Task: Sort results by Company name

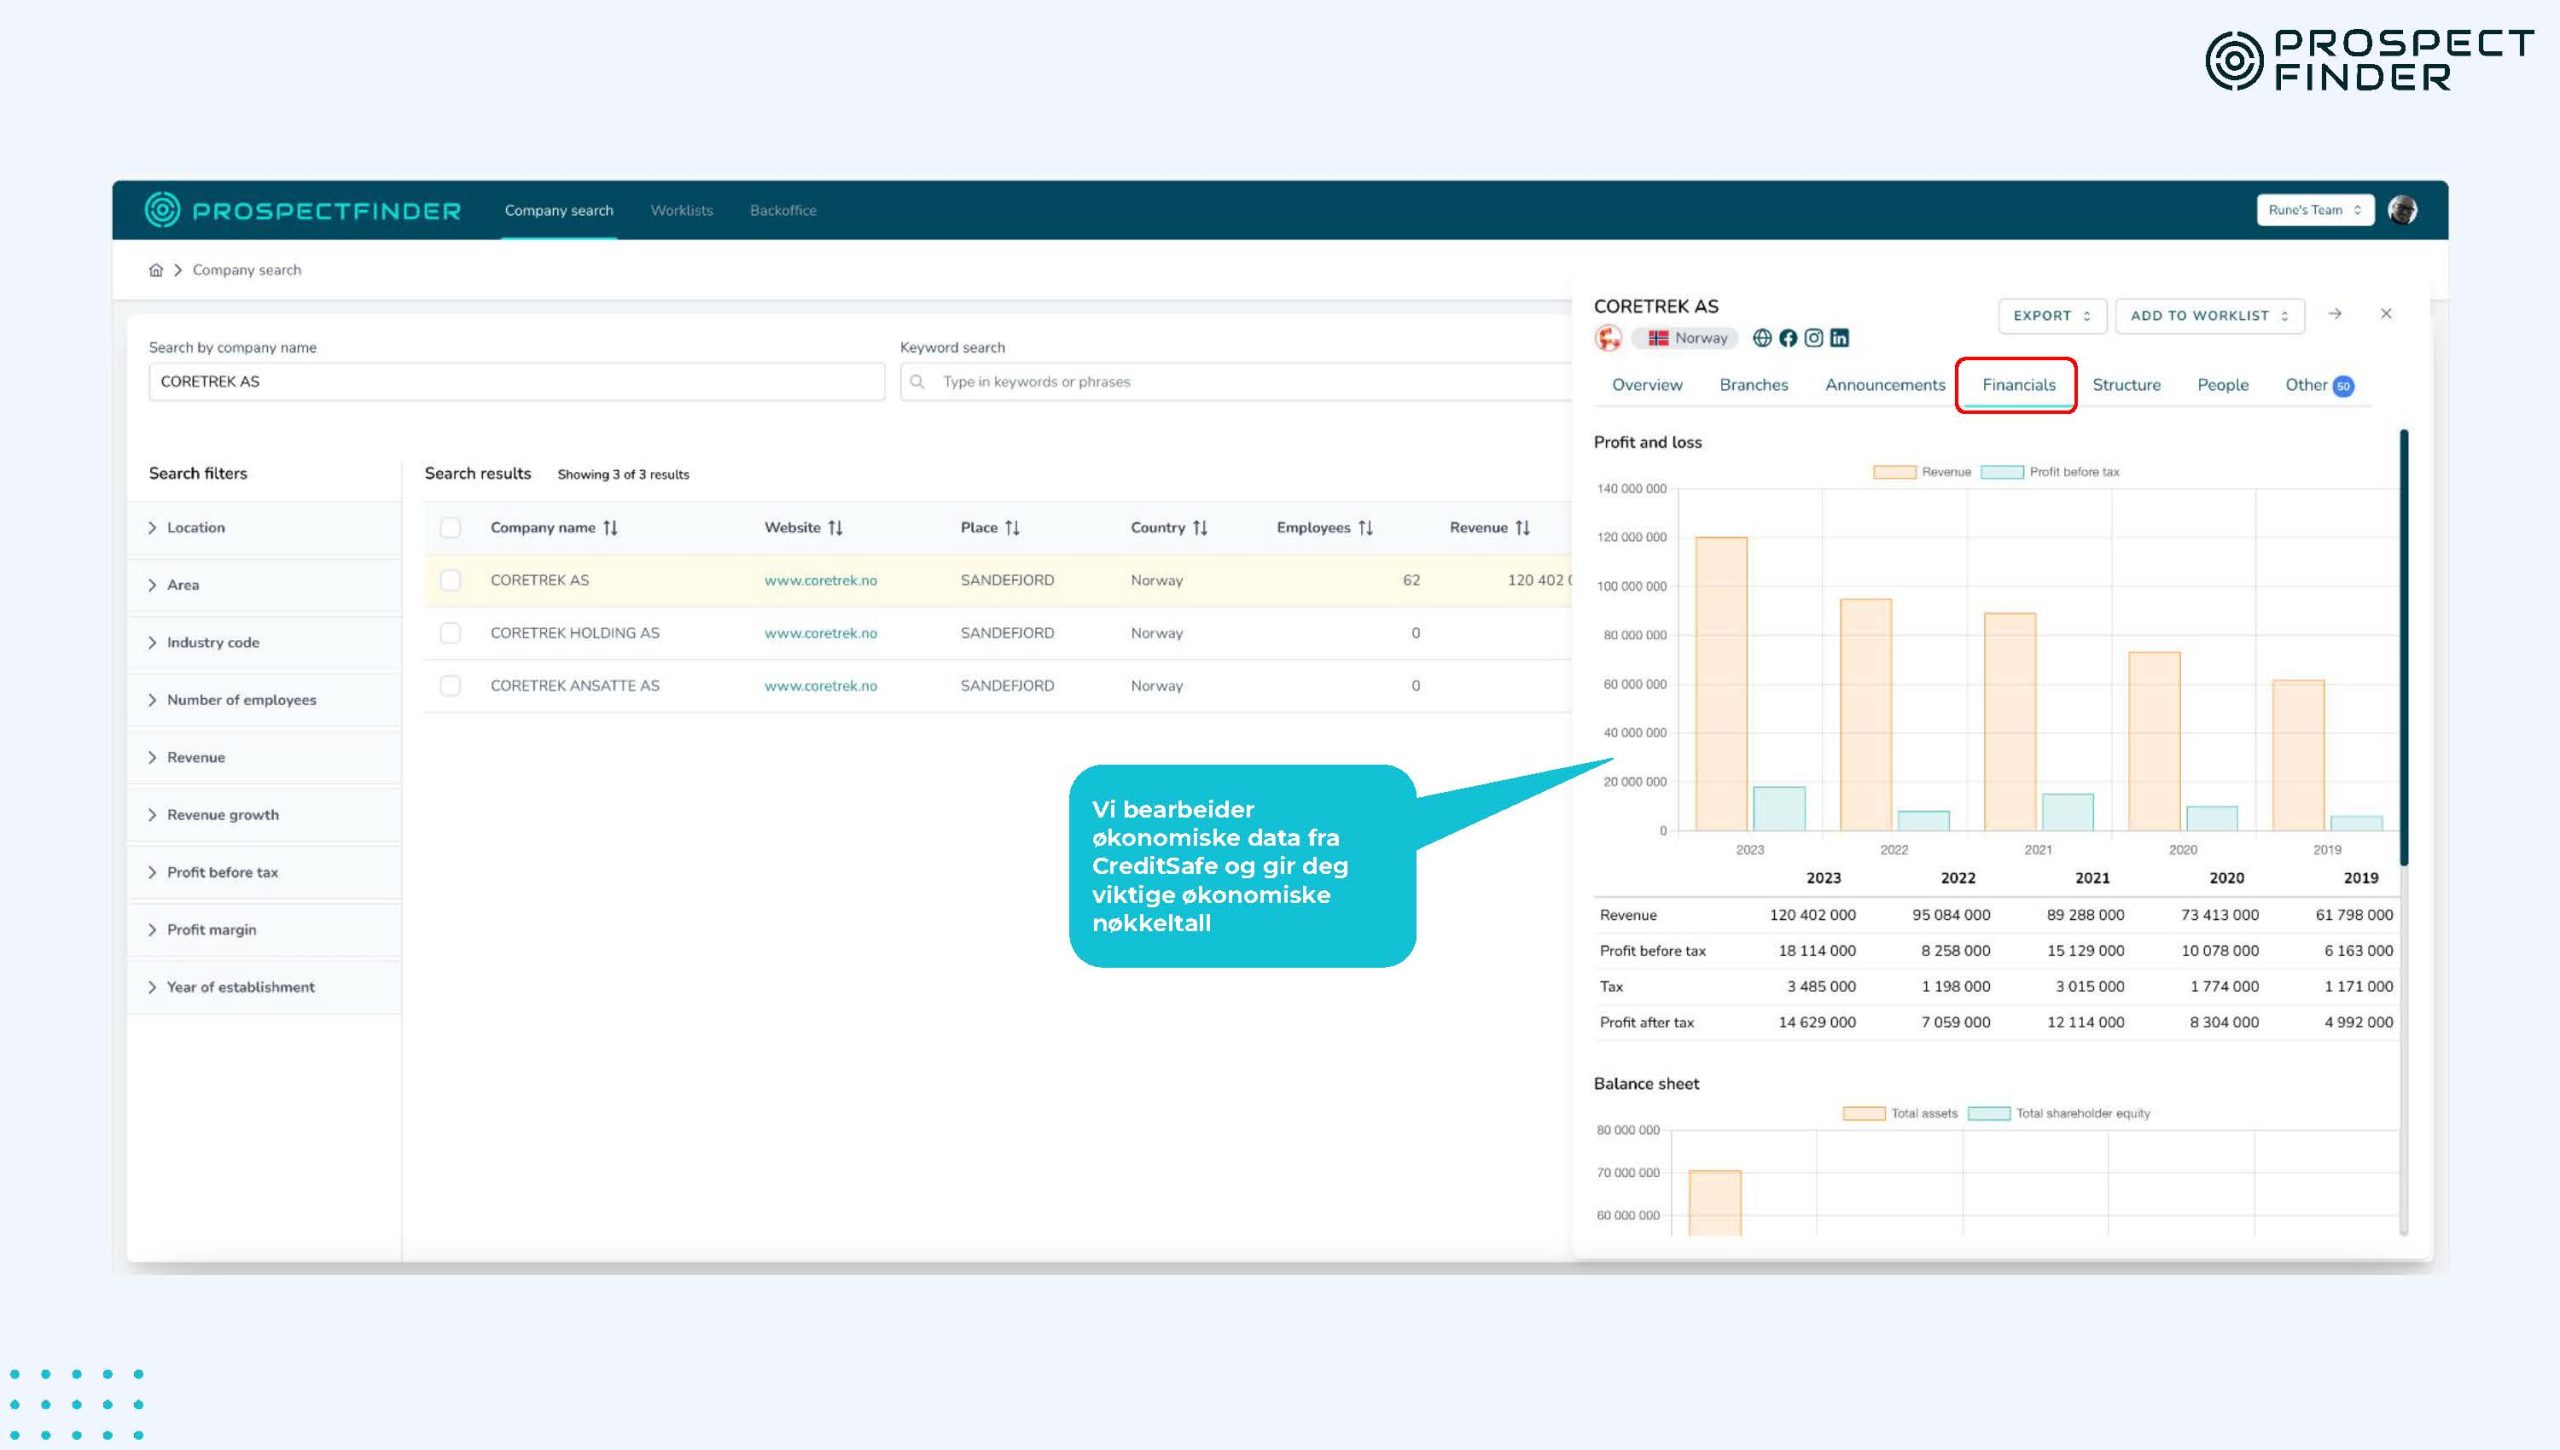Action: point(610,527)
